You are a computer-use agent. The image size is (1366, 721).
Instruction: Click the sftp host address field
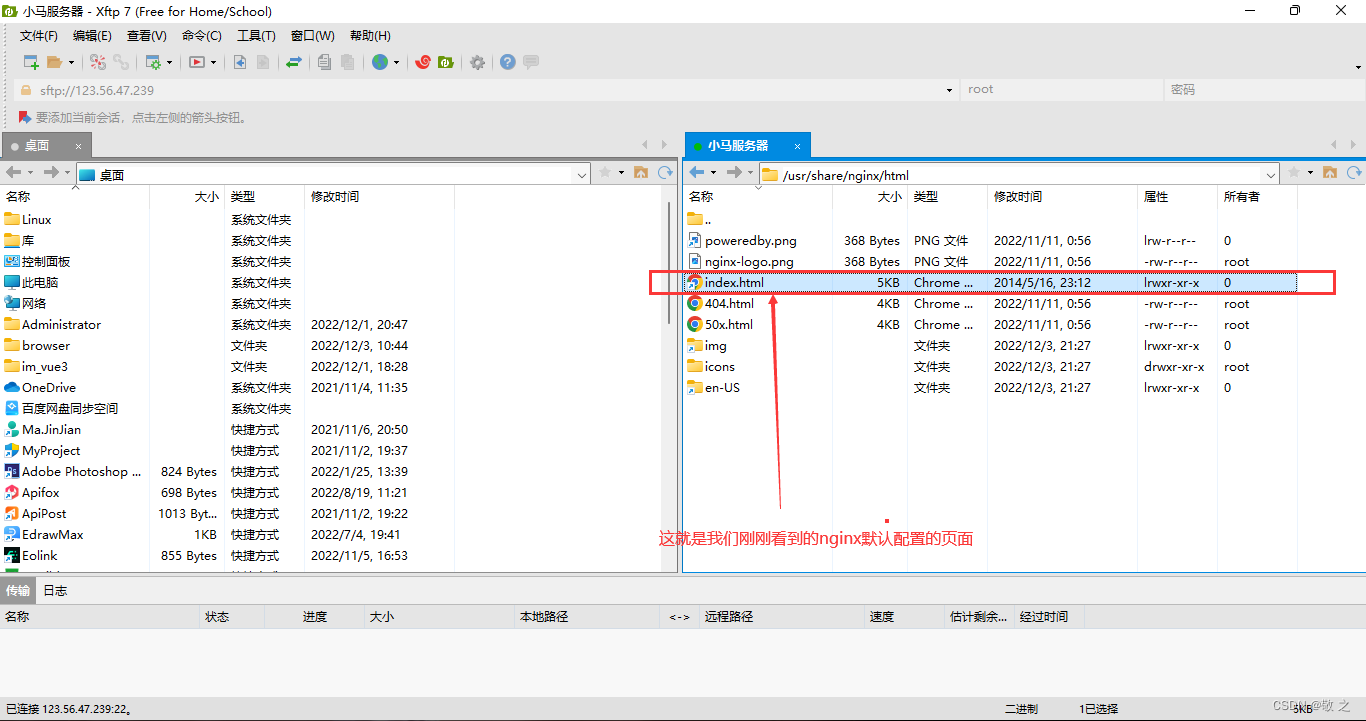point(486,90)
